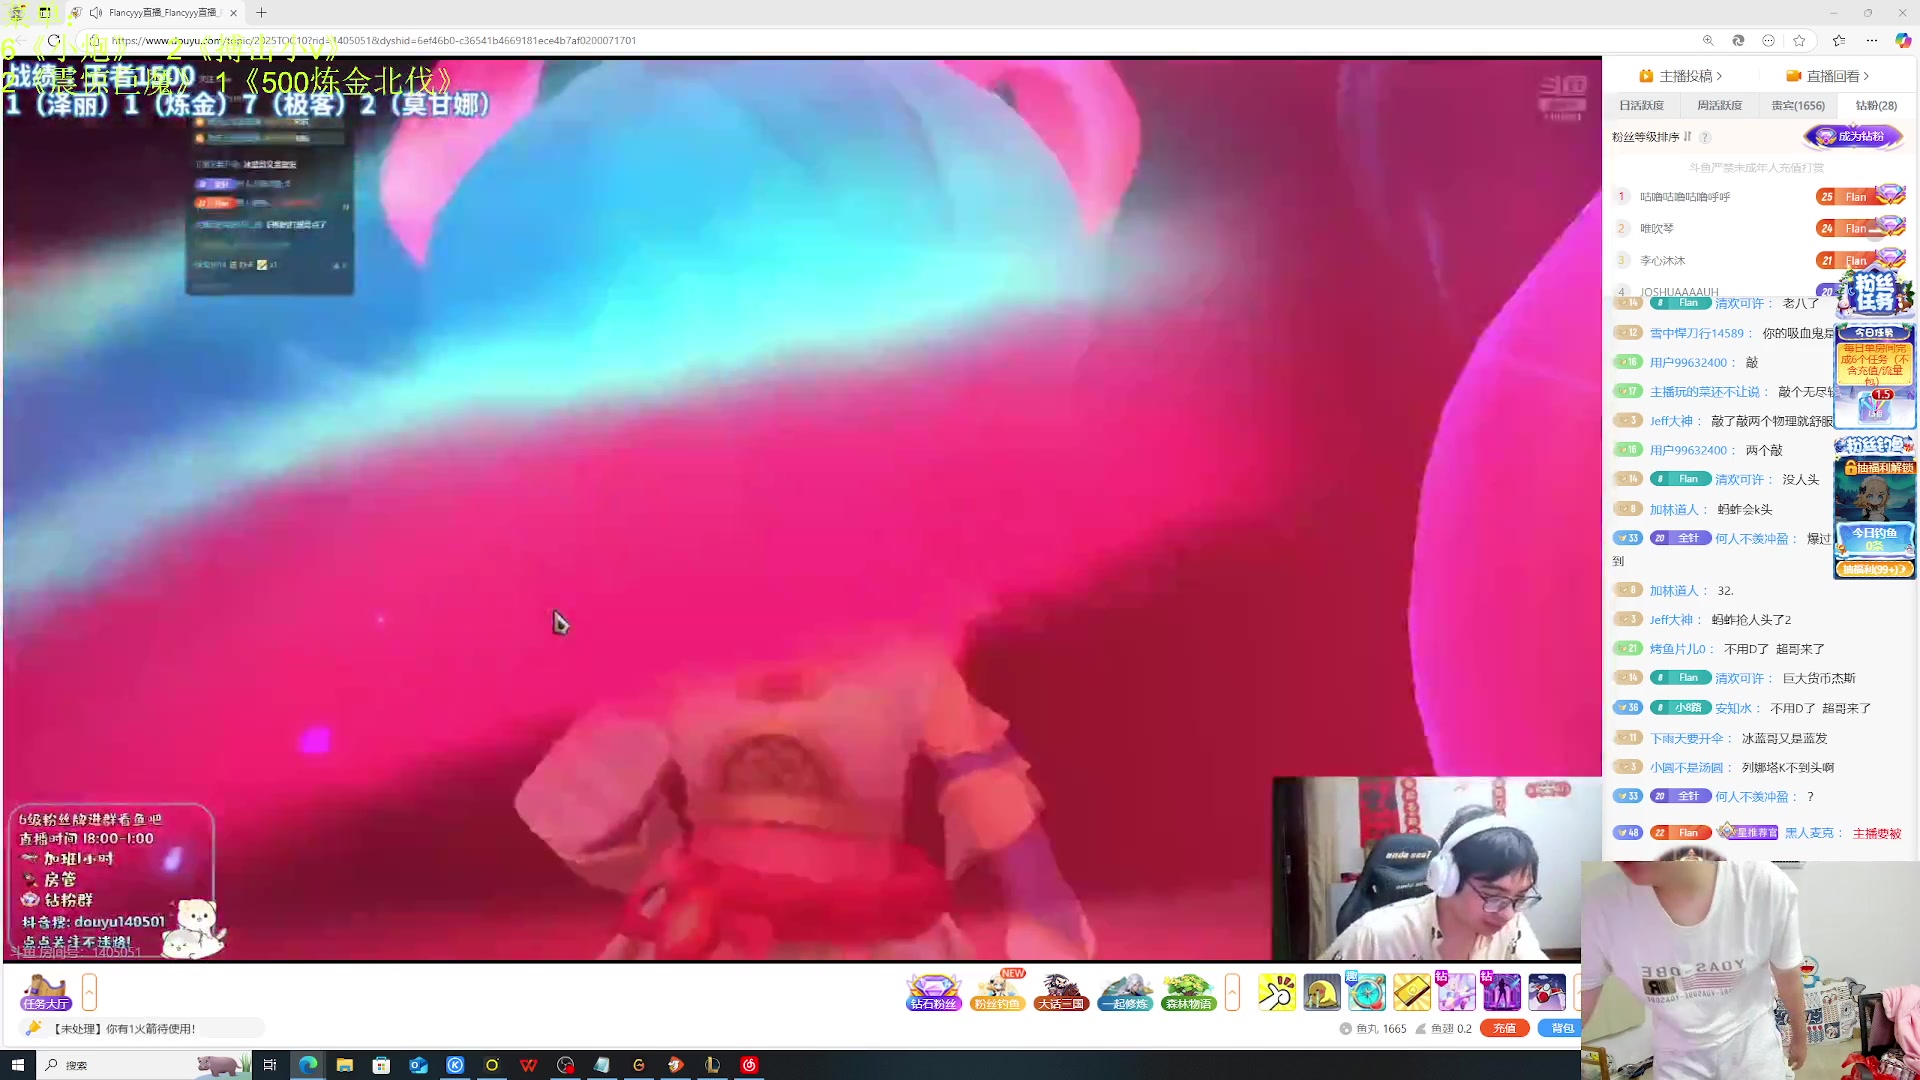Screen dimensions: 1920x1080
Task: Open the 粉丝钓鱼 fan fishing game
Action: click(x=997, y=992)
